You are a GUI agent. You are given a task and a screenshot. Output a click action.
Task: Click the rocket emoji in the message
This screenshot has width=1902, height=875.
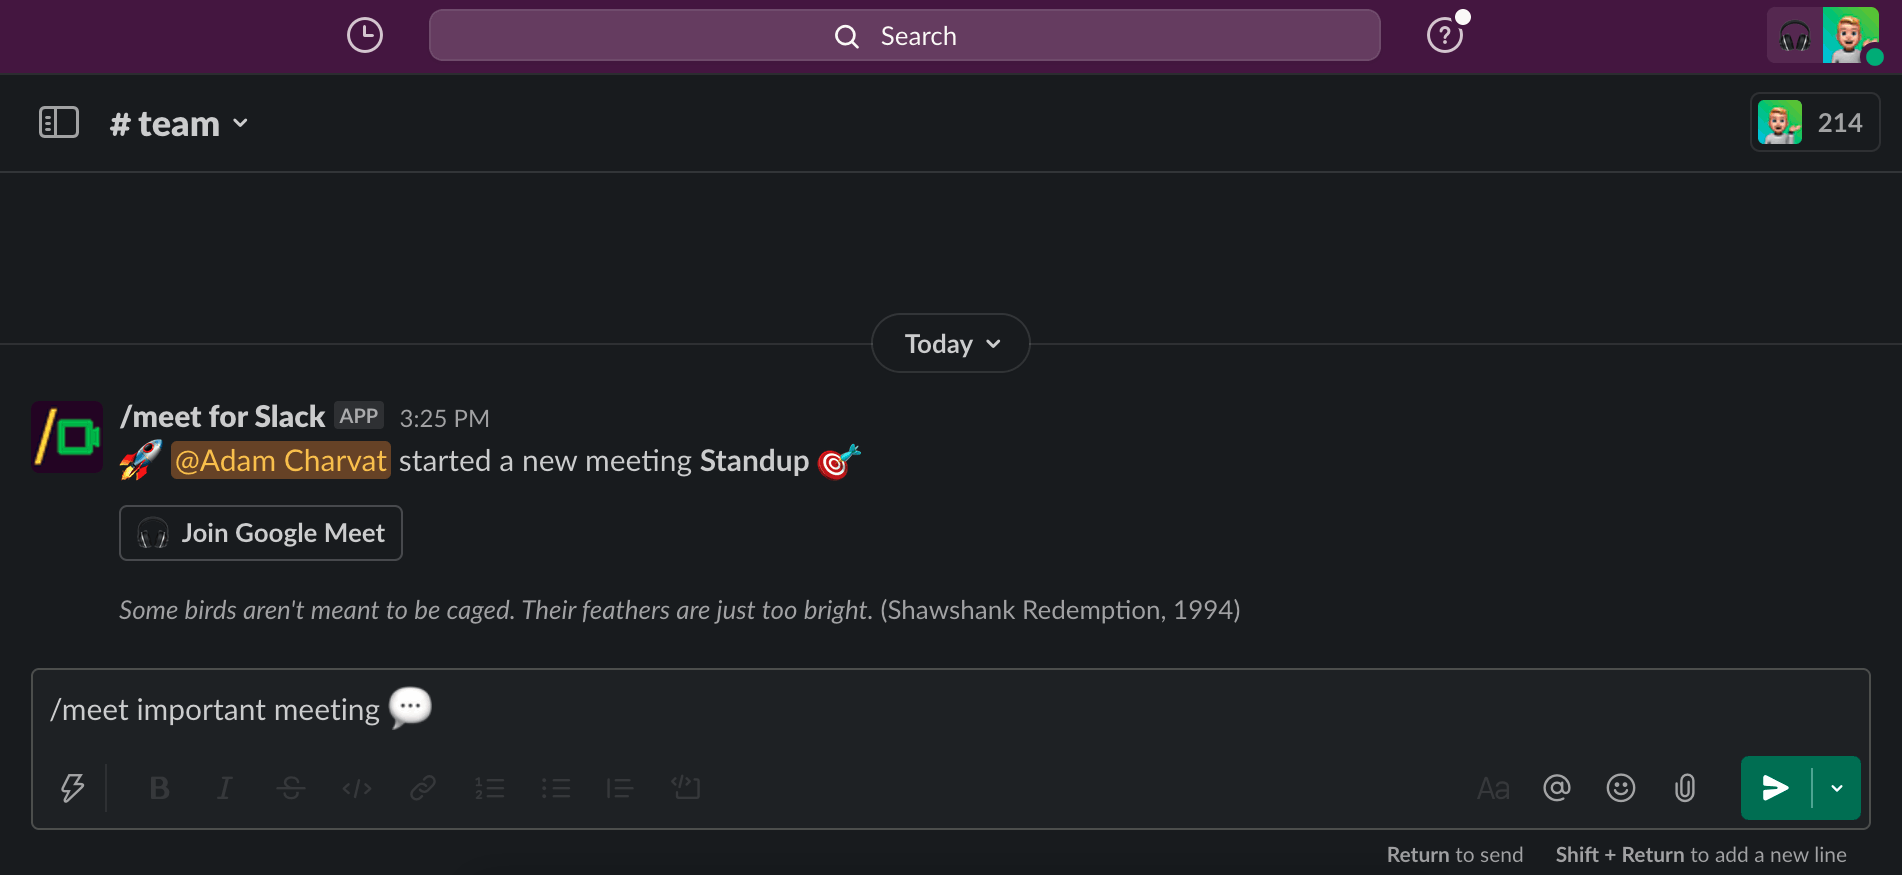[141, 461]
